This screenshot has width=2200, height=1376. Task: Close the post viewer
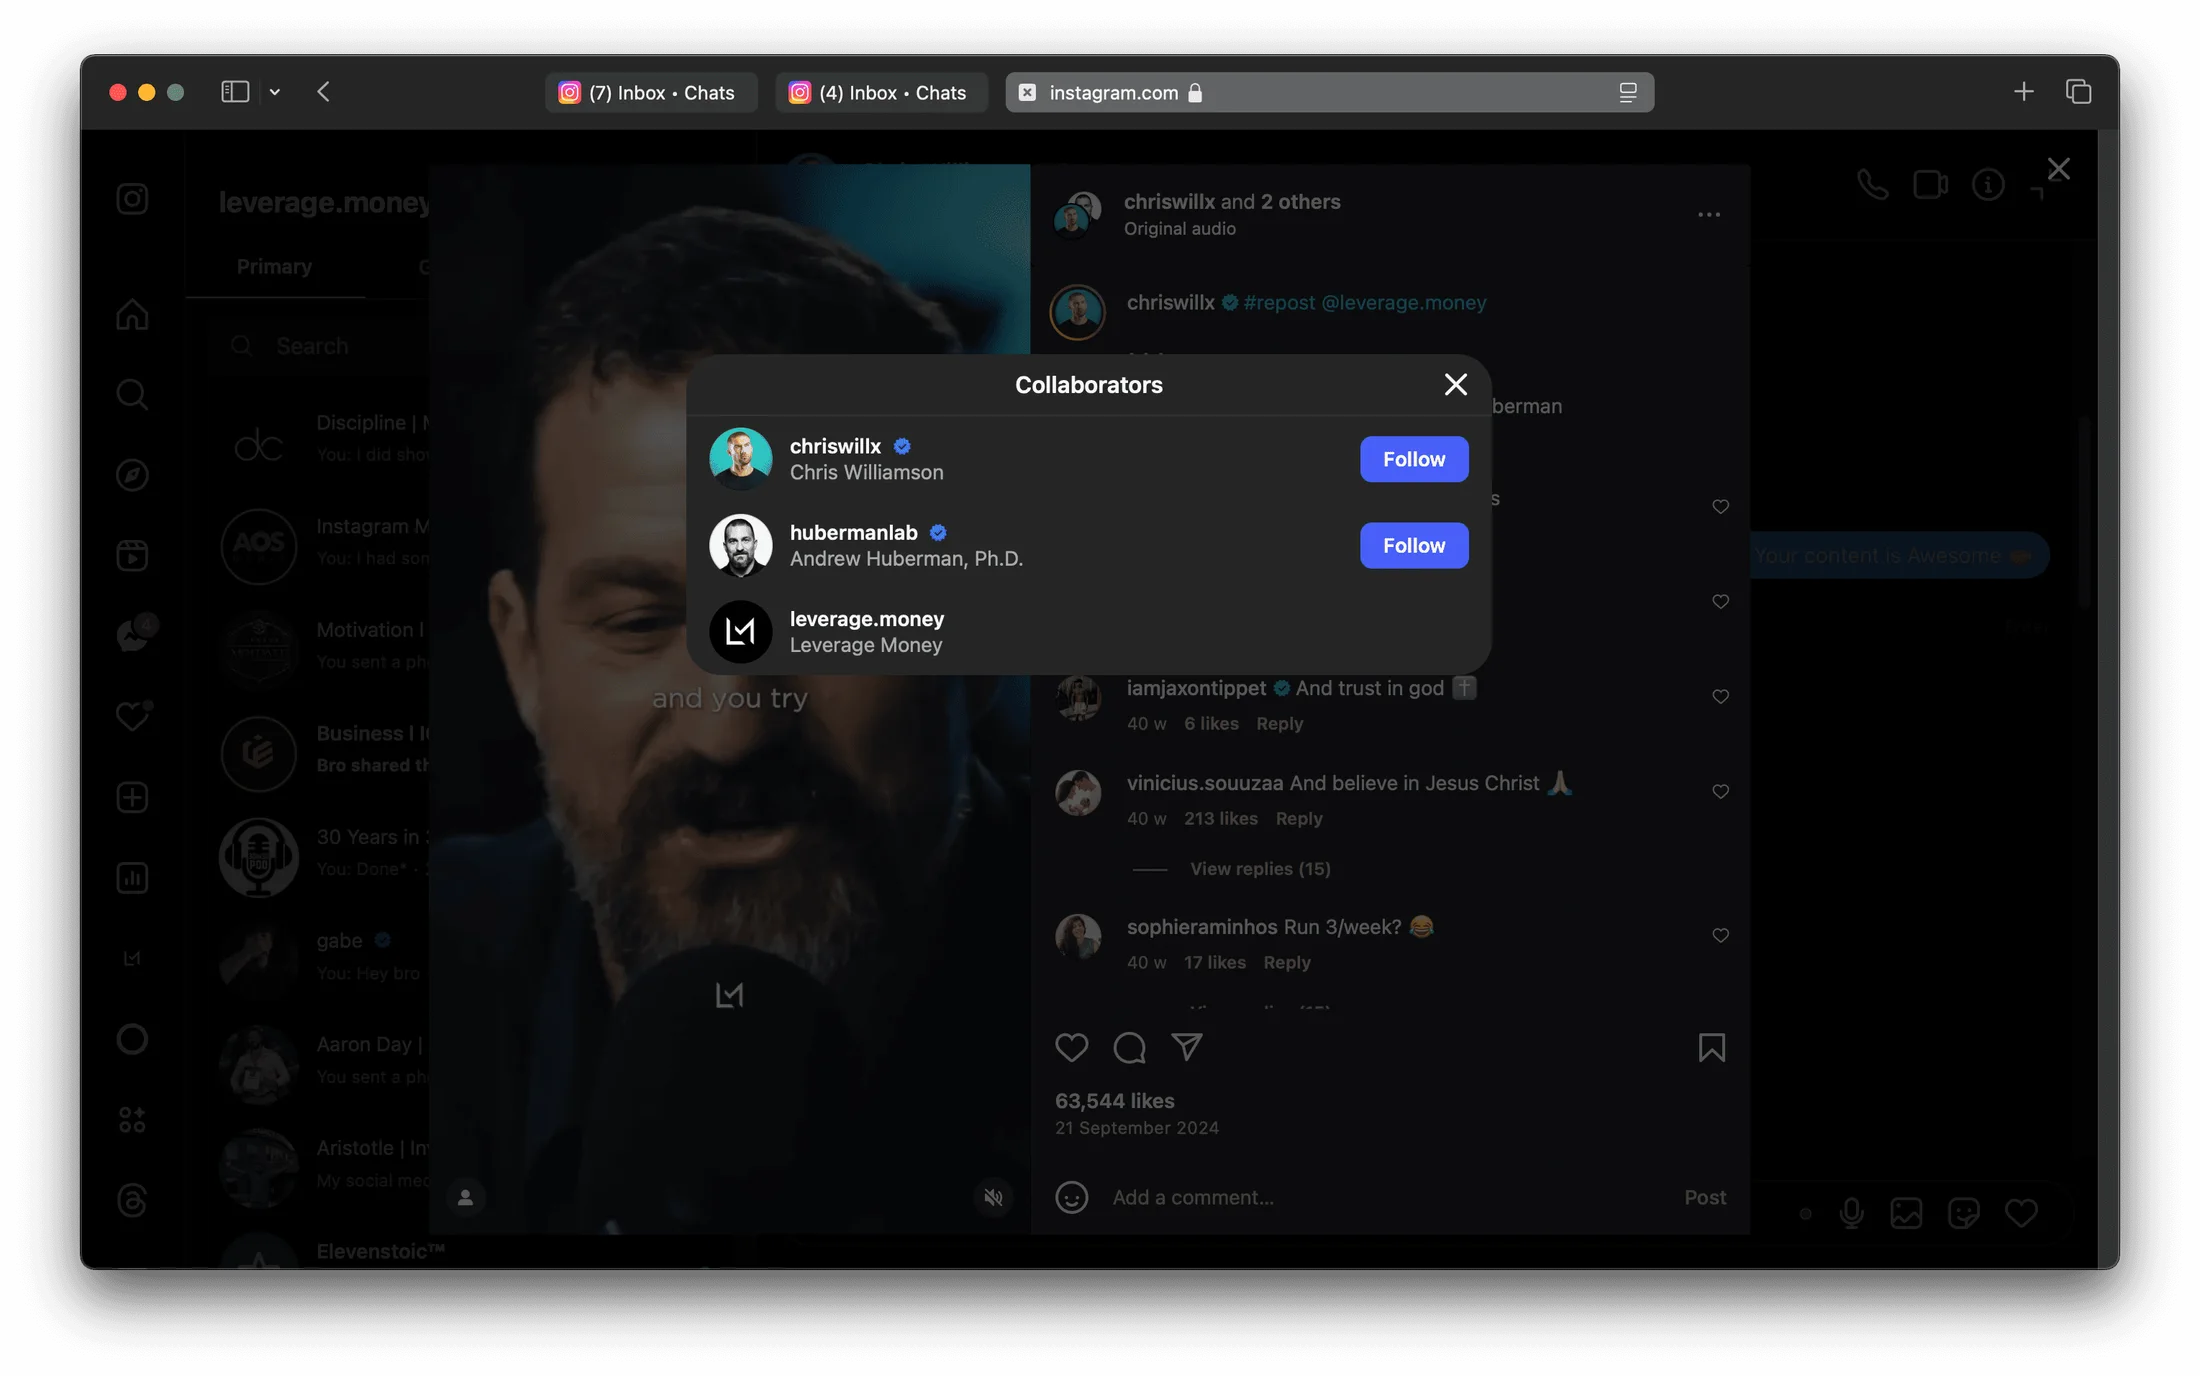tap(2058, 169)
